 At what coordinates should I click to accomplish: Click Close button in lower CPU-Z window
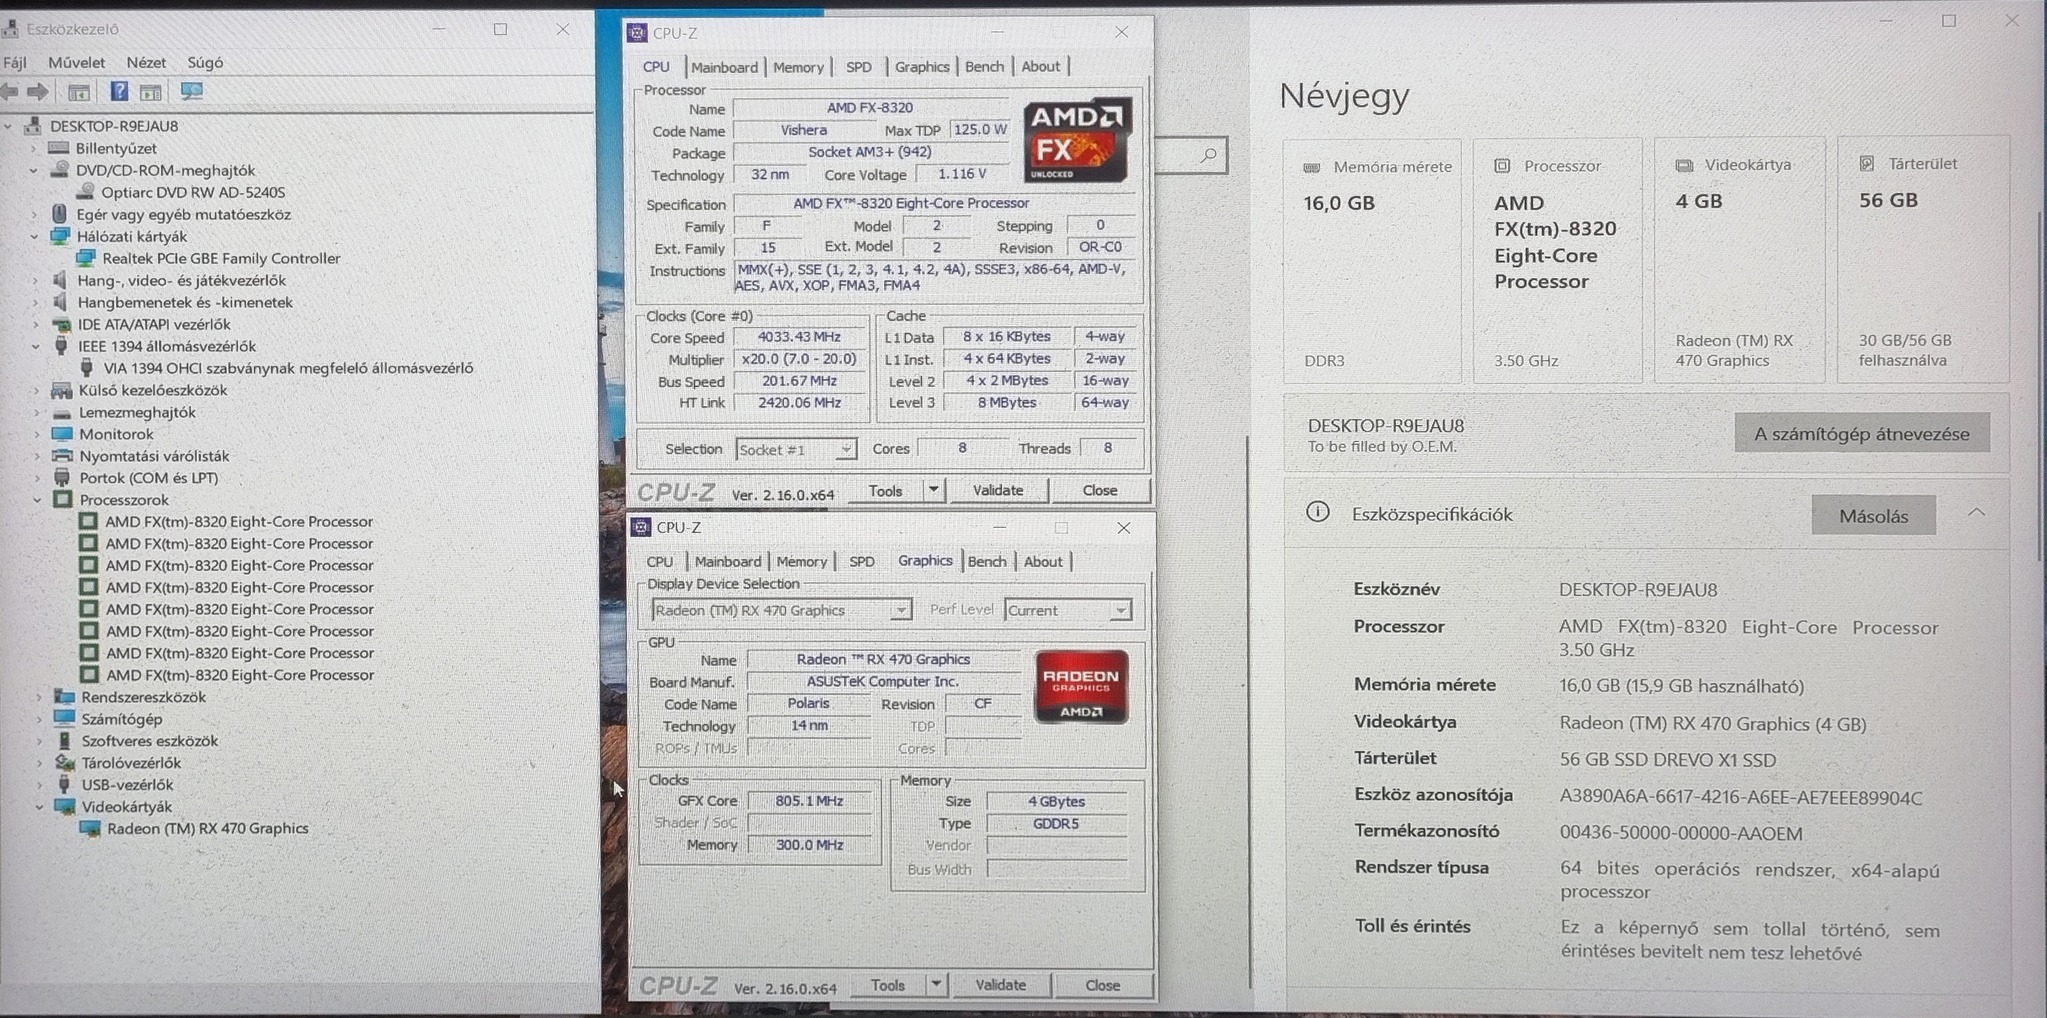pyautogui.click(x=1102, y=984)
